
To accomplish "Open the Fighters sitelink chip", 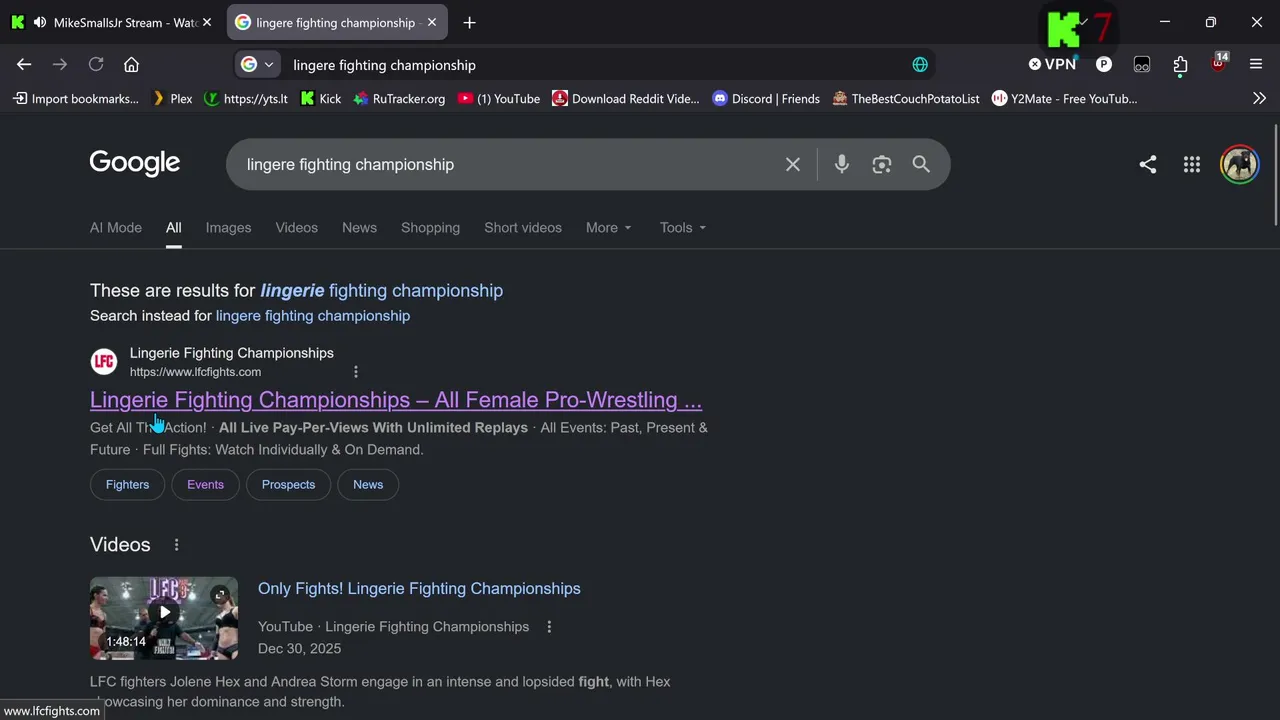I will [127, 484].
